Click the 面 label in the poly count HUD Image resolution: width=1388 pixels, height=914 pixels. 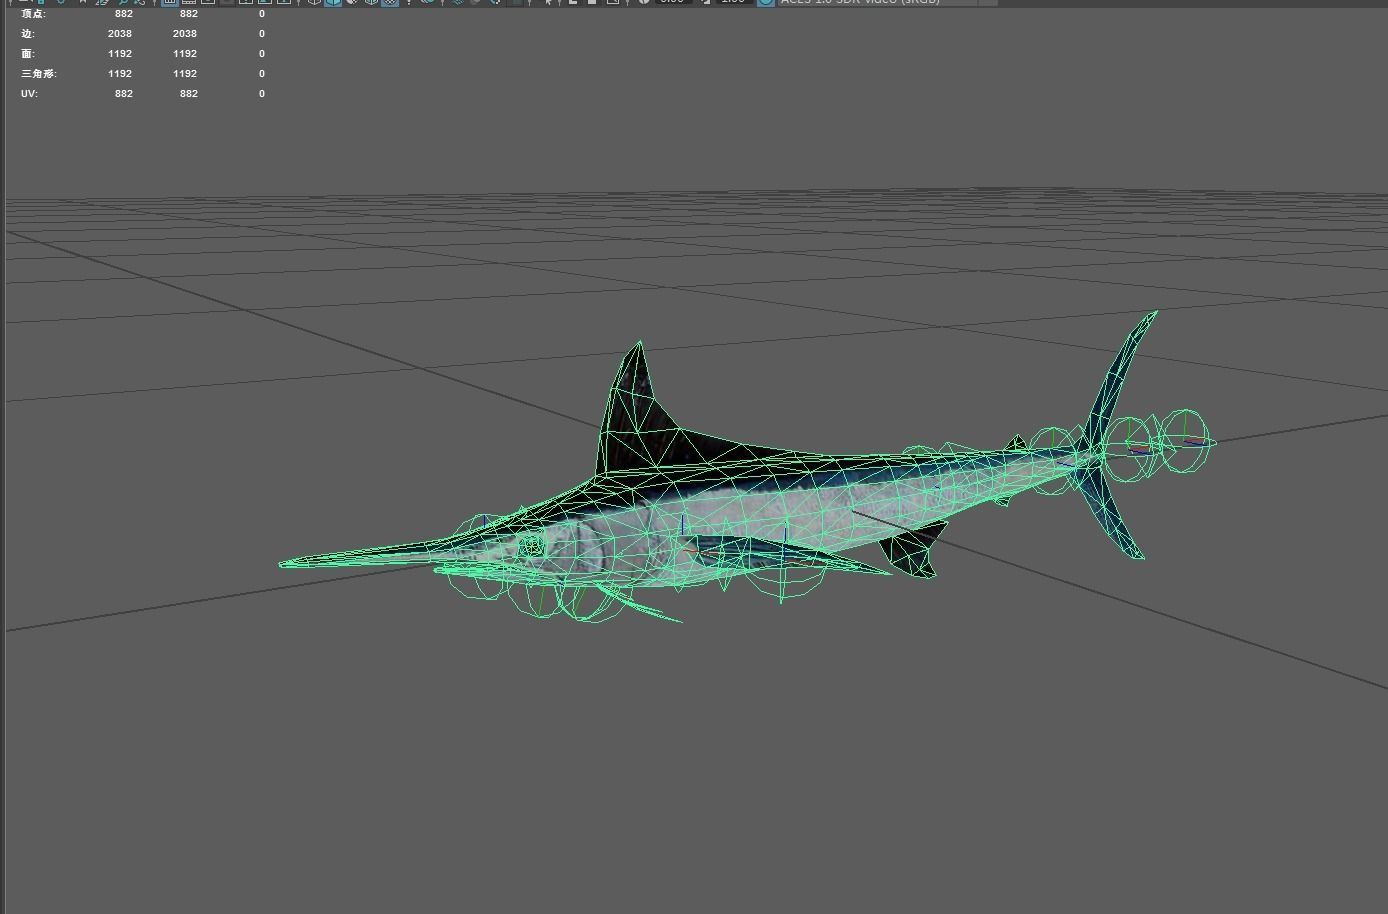27,54
